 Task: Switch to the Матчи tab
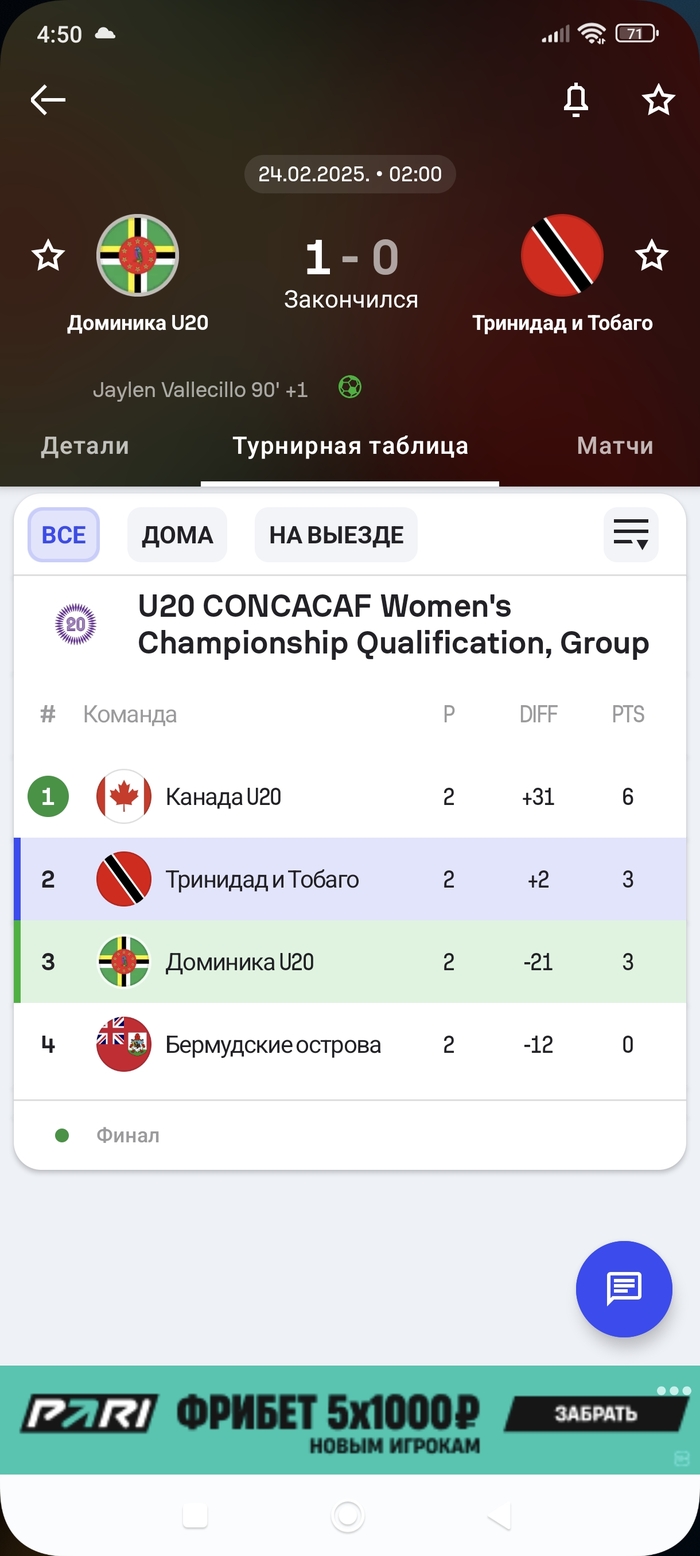[x=615, y=446]
